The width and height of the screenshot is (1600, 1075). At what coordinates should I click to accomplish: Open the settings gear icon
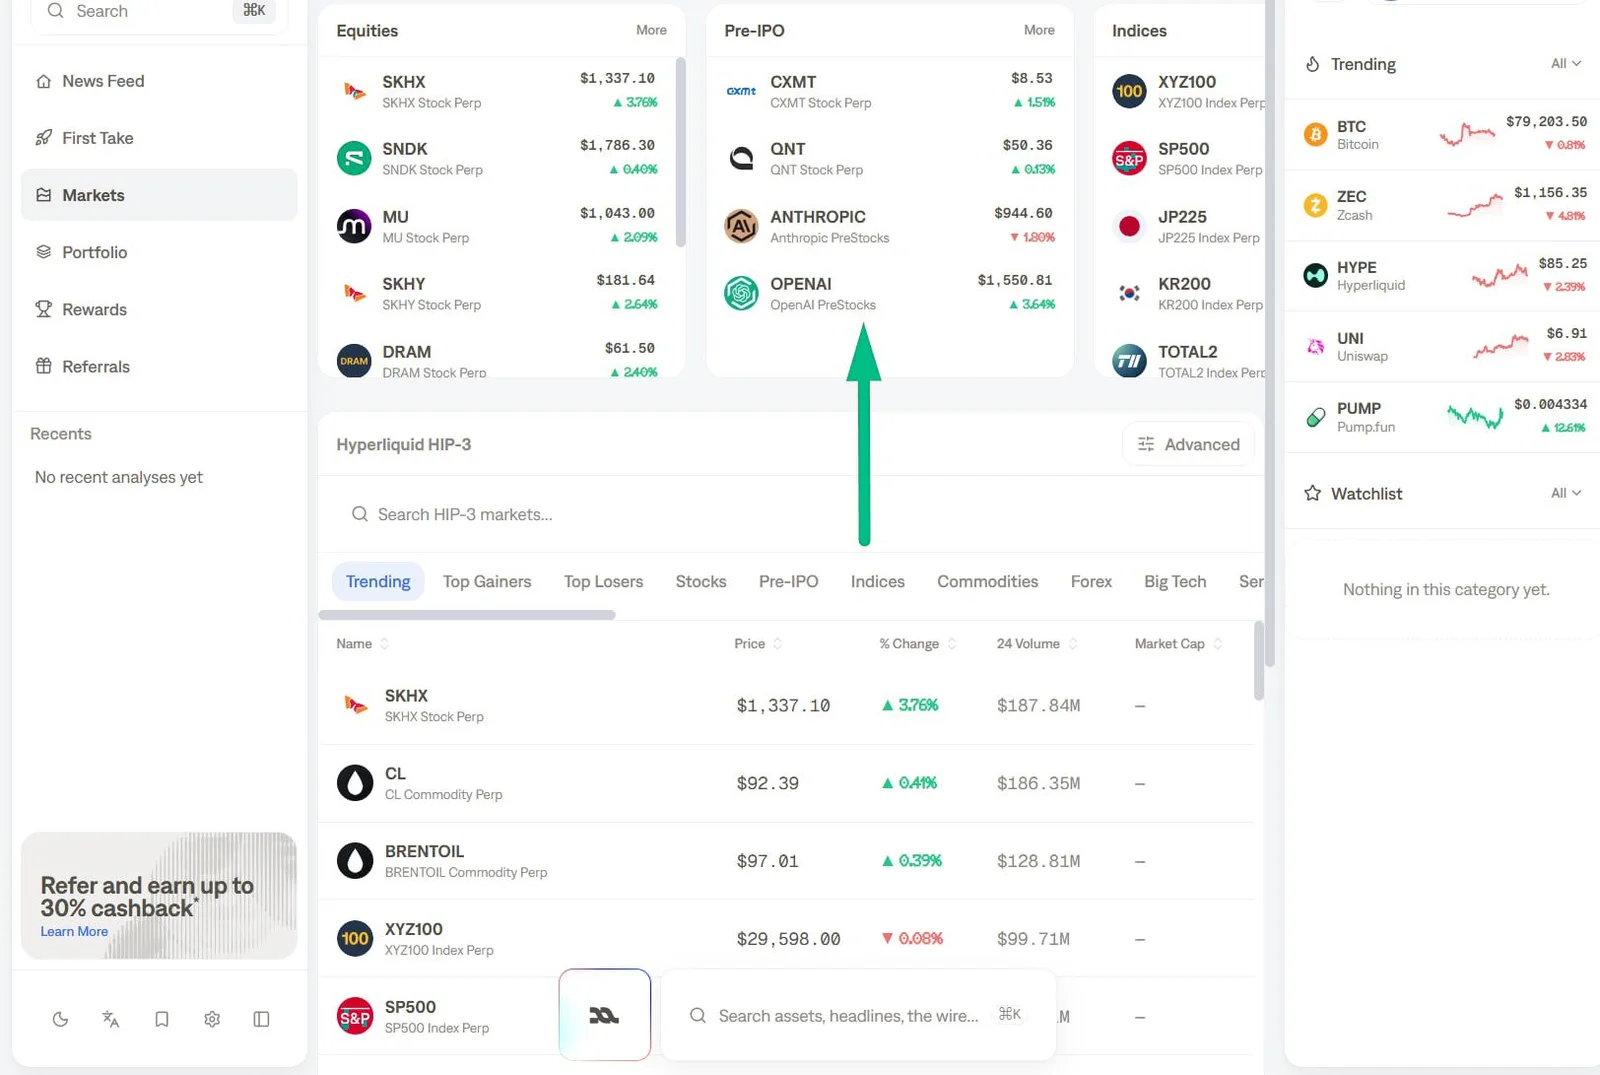coord(212,1019)
